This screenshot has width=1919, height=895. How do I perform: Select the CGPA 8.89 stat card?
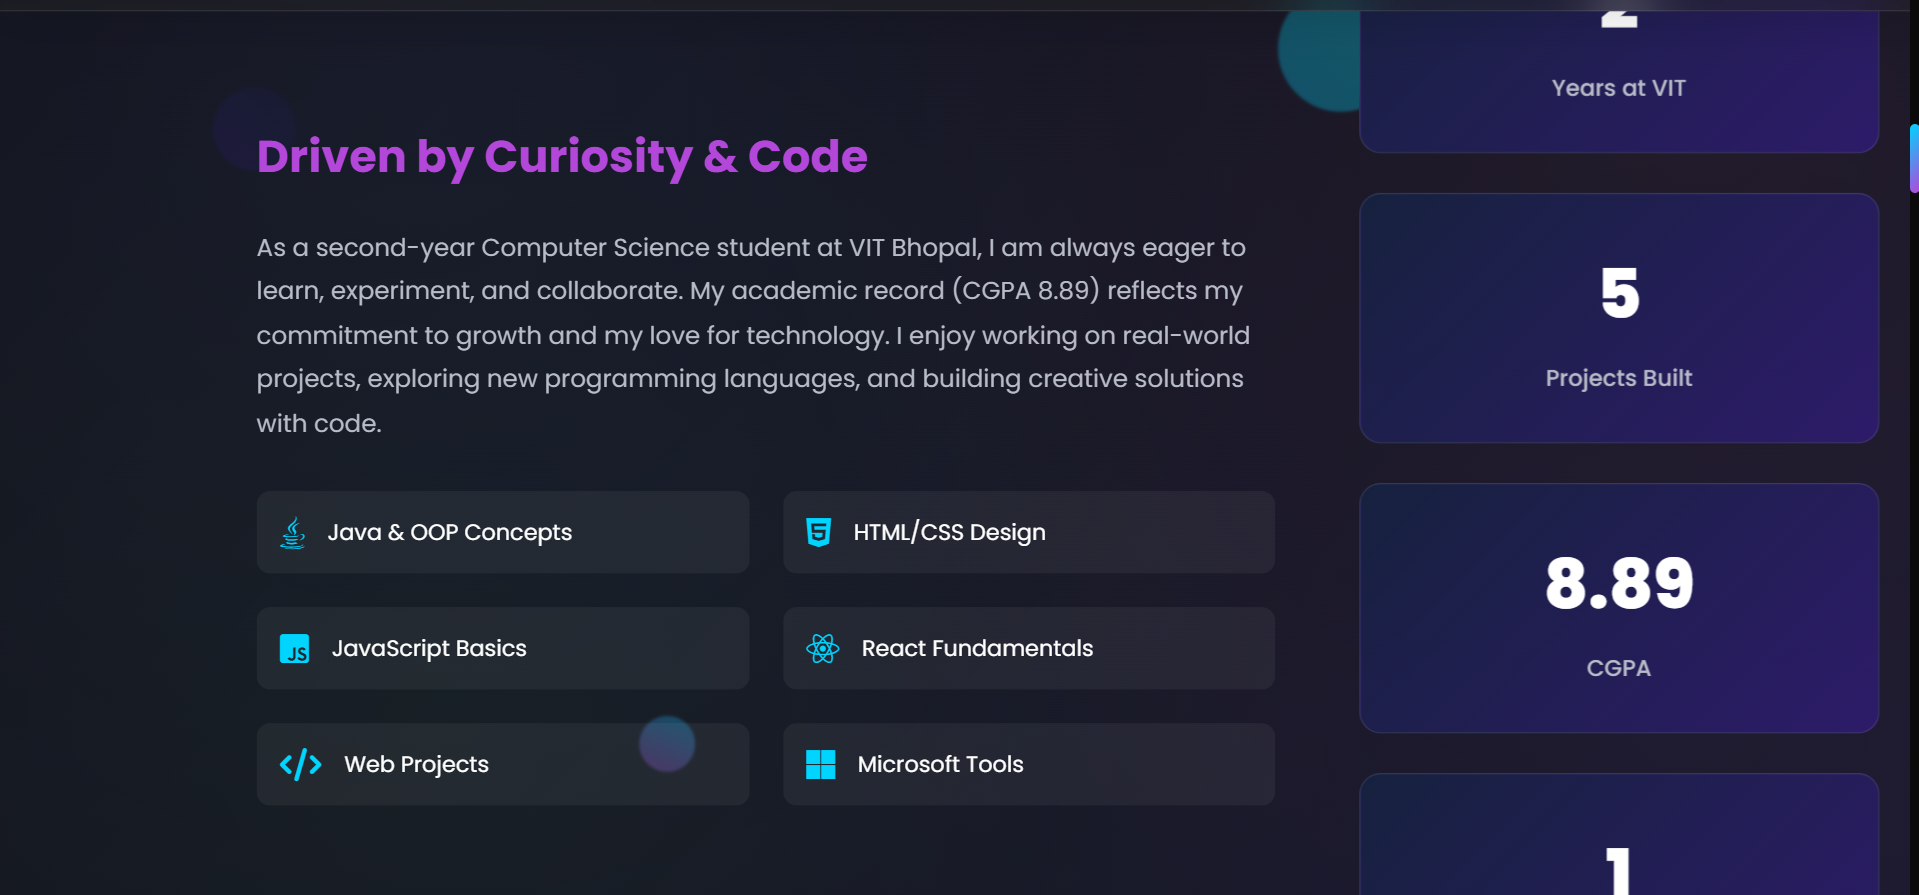coord(1618,608)
